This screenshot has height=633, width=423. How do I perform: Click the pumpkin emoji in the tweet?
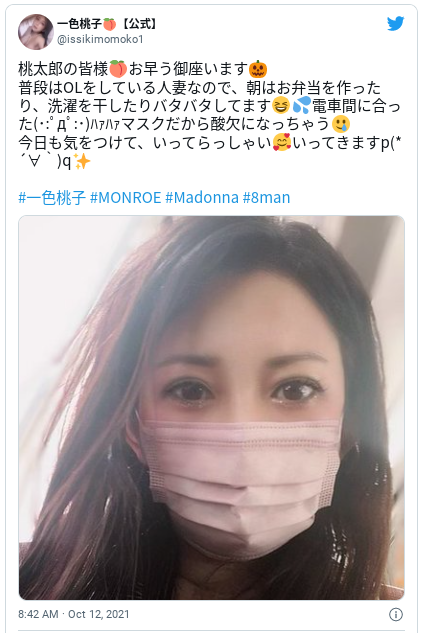[x=258, y=69]
